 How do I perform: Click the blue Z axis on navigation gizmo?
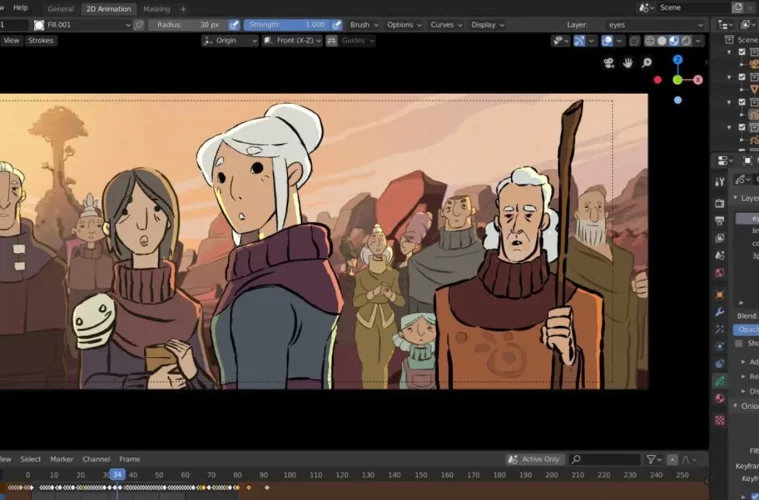pyautogui.click(x=678, y=60)
